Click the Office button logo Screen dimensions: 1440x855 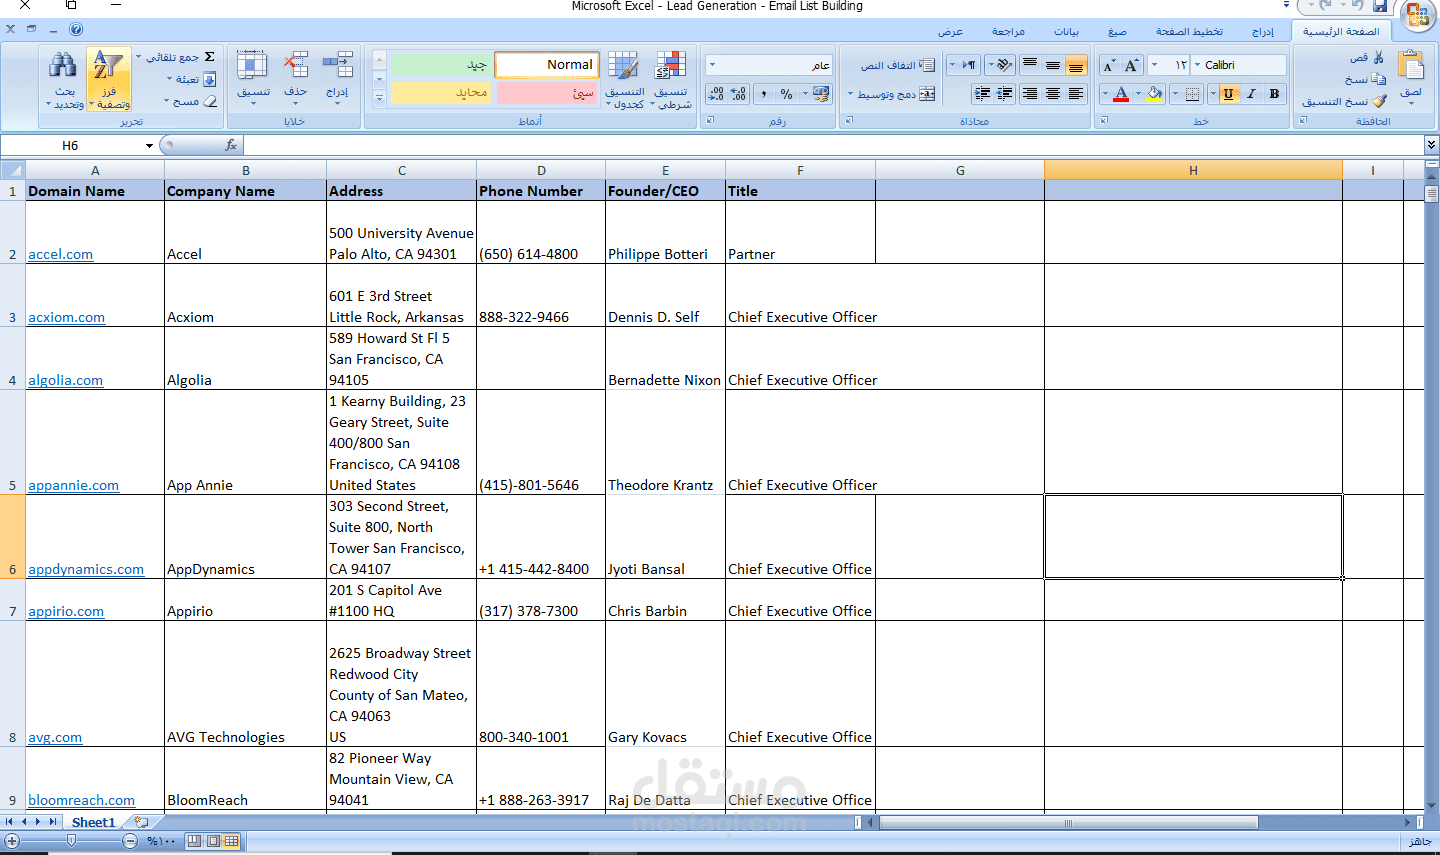tap(1418, 15)
